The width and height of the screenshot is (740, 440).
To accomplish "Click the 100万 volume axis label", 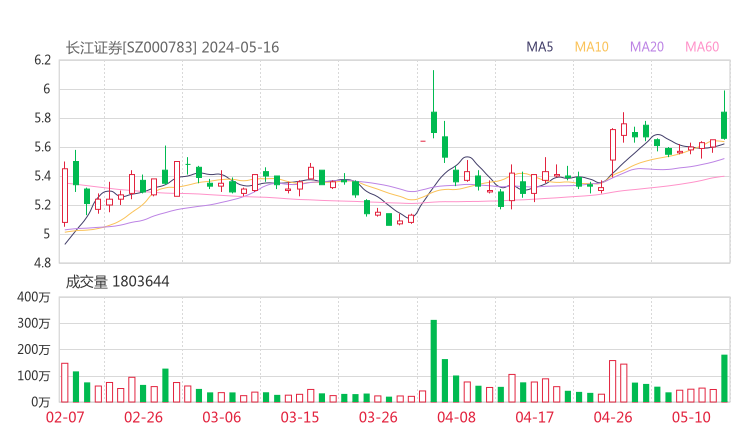I will [x=34, y=376].
